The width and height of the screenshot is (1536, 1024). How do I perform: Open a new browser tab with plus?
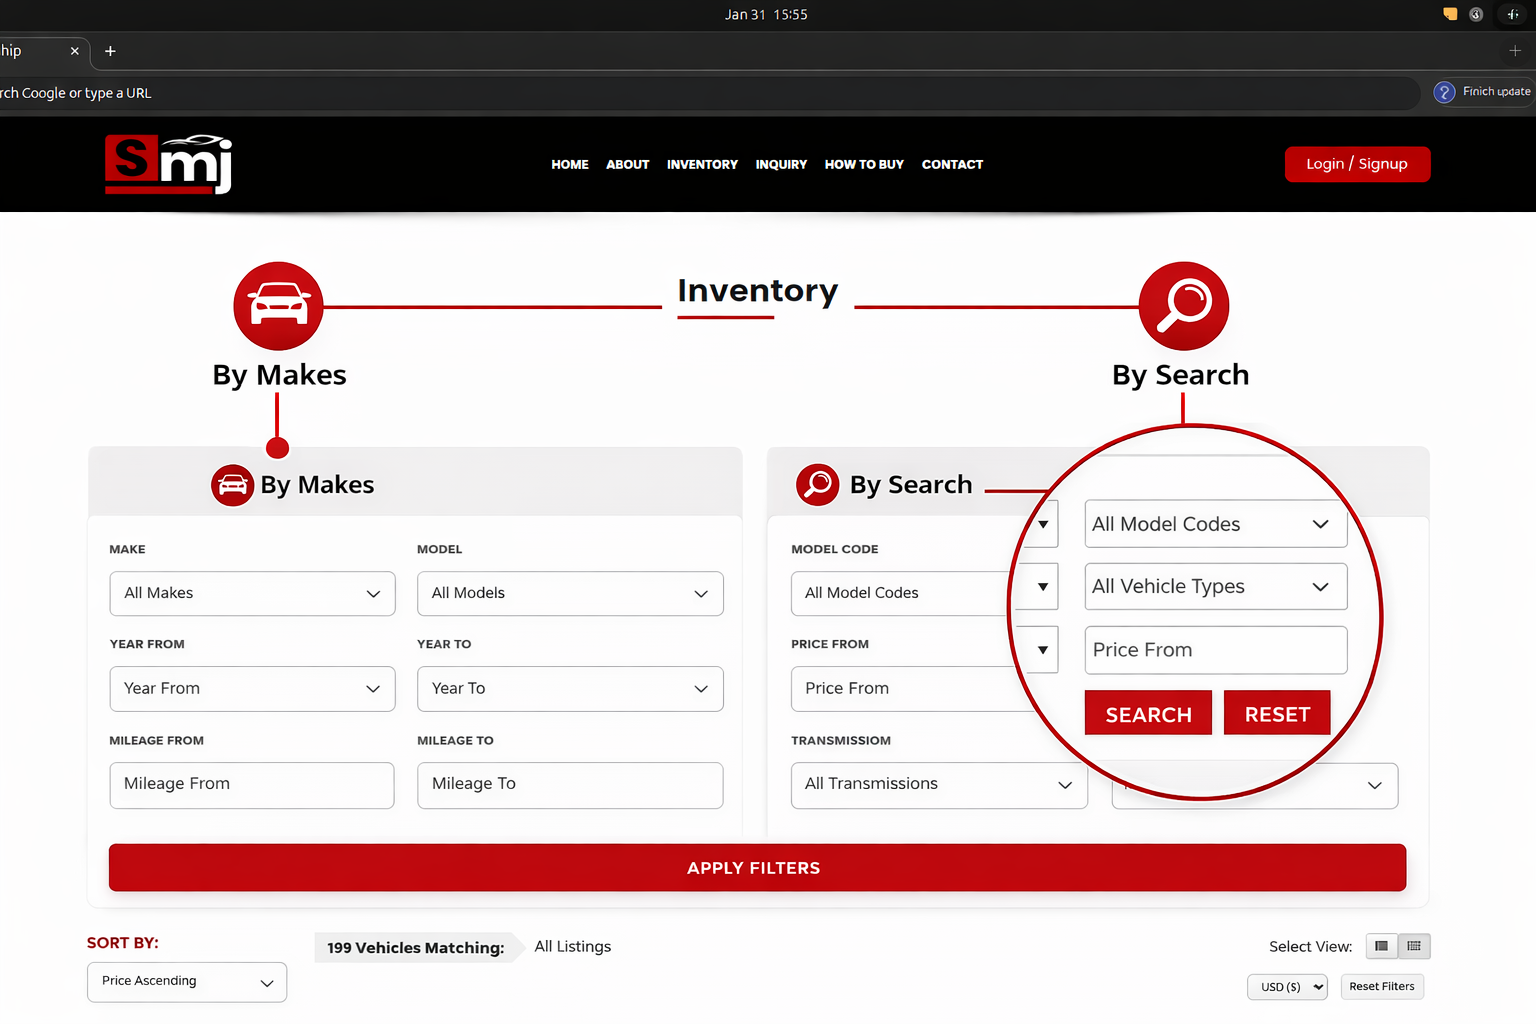tap(111, 51)
